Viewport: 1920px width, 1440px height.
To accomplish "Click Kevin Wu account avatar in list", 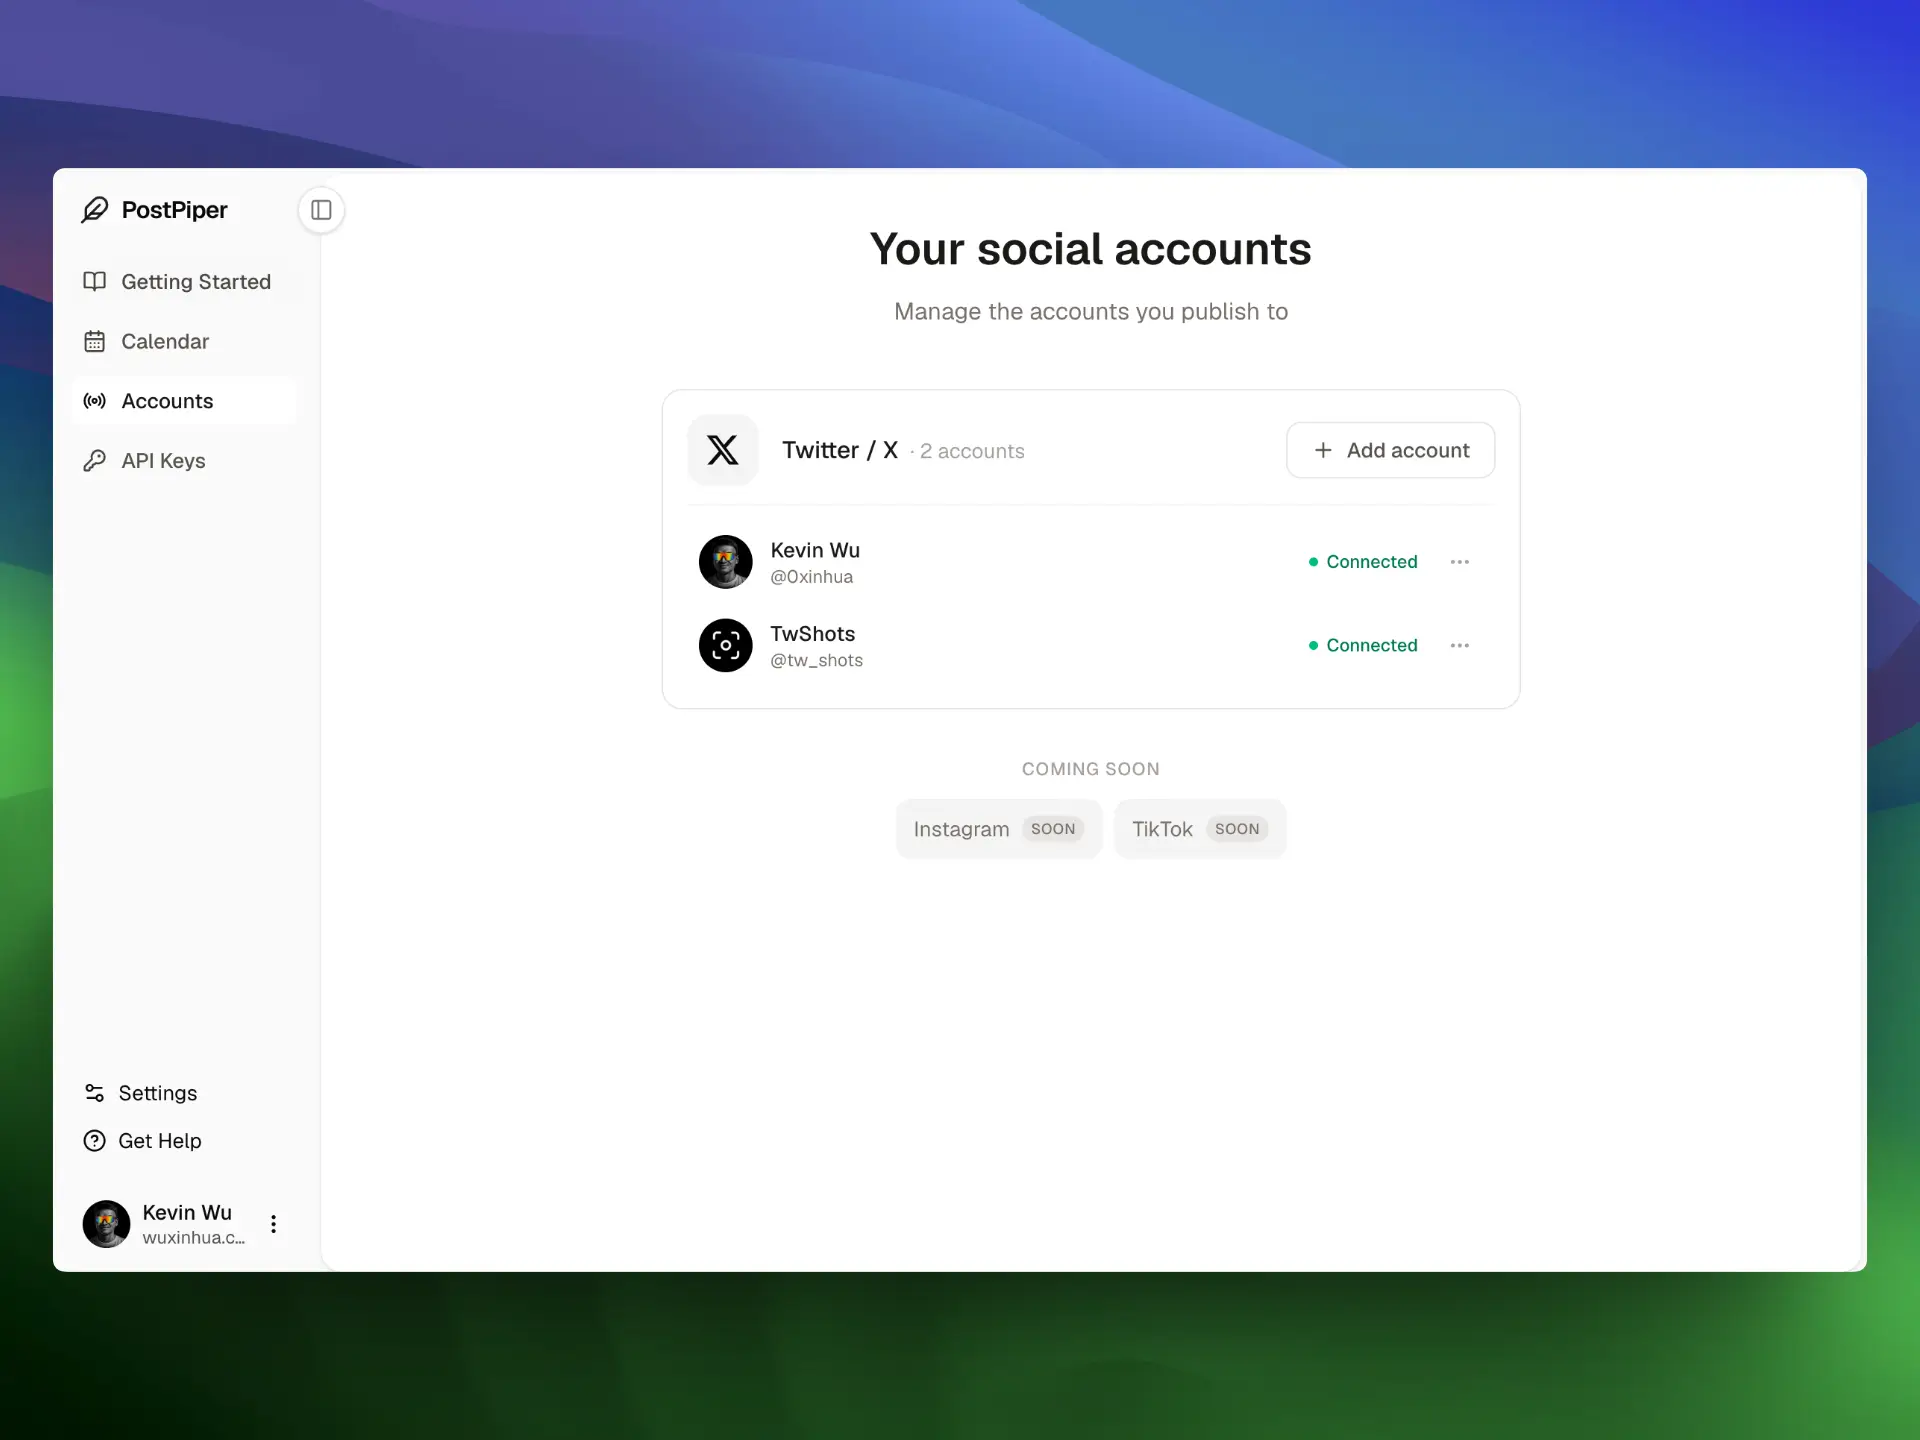I will point(726,562).
